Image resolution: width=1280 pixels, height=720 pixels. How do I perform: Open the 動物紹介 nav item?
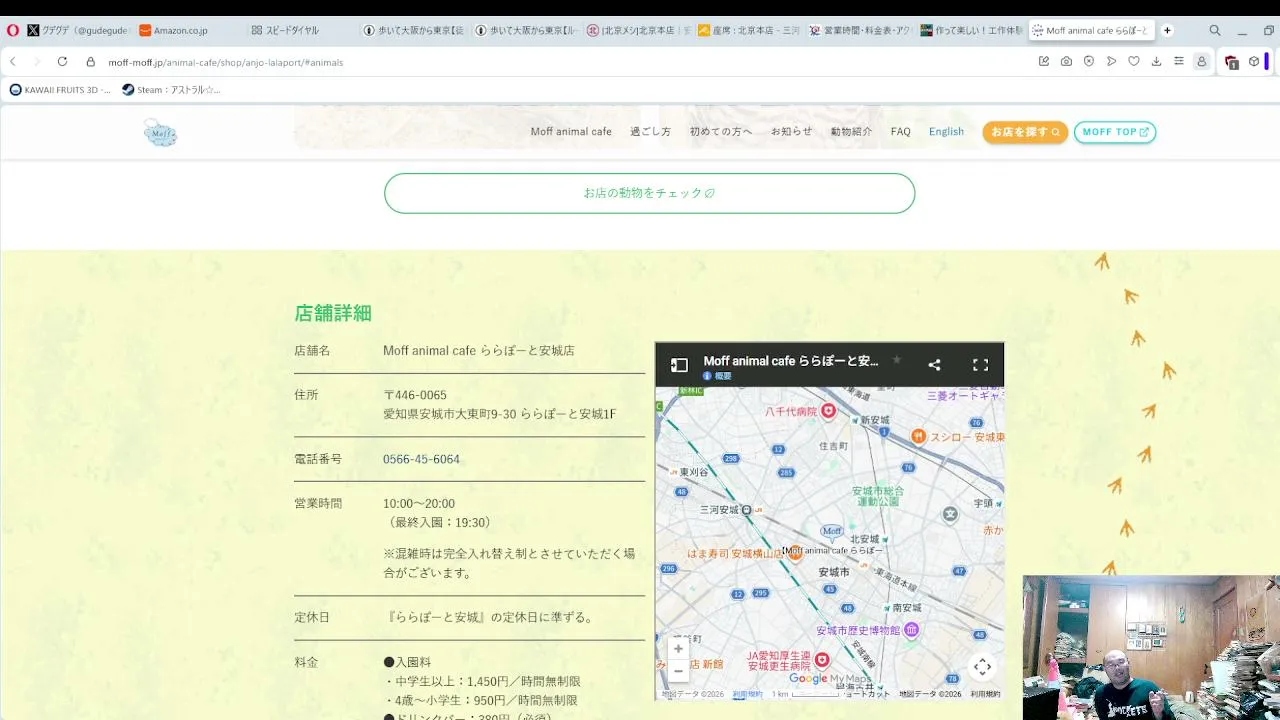point(851,132)
